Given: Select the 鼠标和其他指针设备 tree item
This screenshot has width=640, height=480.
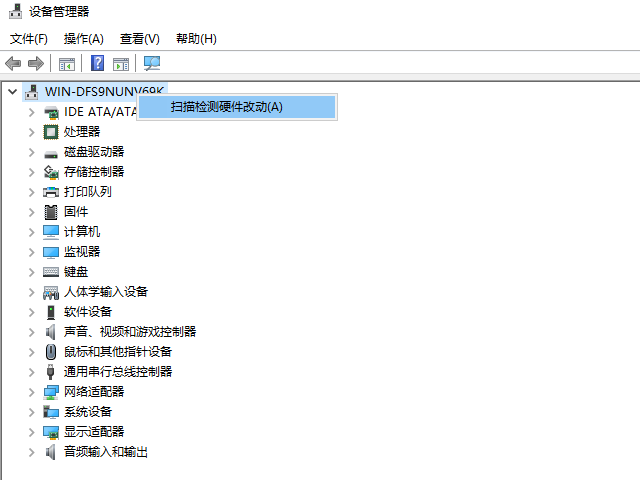Looking at the screenshot, I should click(118, 351).
